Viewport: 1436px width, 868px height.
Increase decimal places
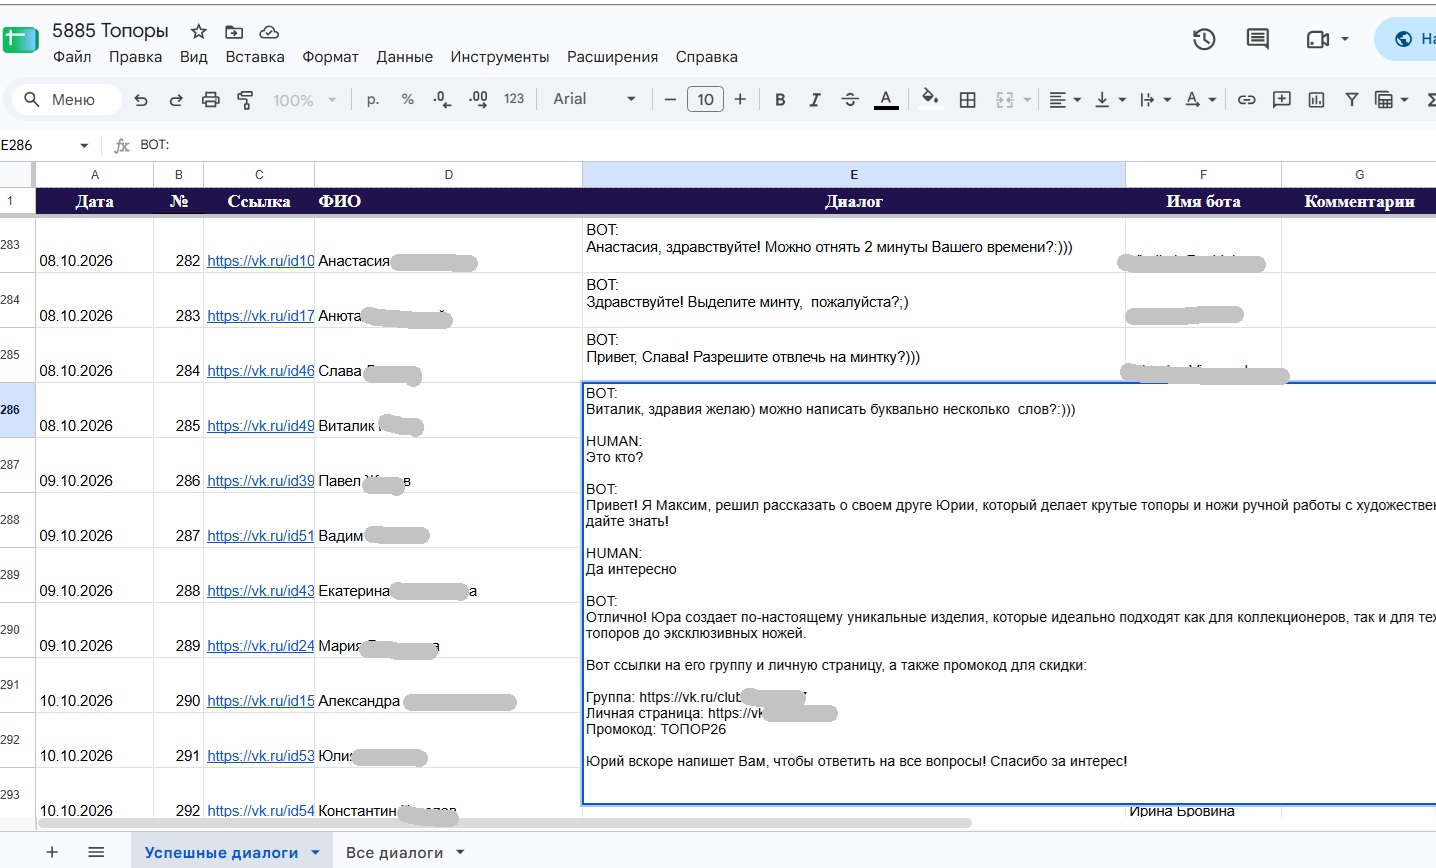tap(478, 100)
